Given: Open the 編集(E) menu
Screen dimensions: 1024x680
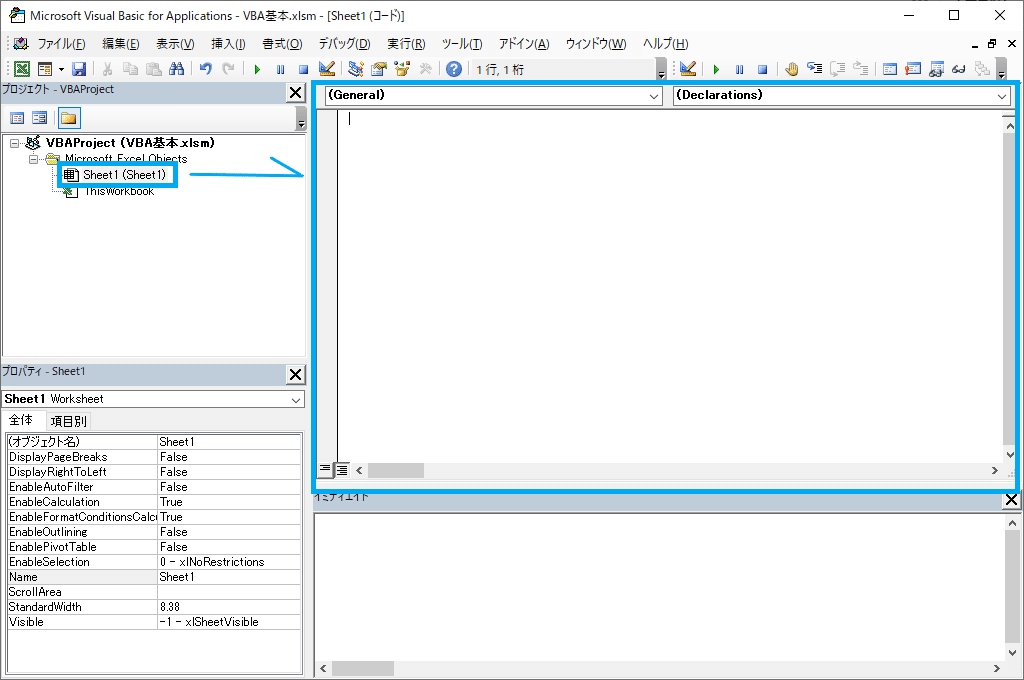Looking at the screenshot, I should pos(121,44).
